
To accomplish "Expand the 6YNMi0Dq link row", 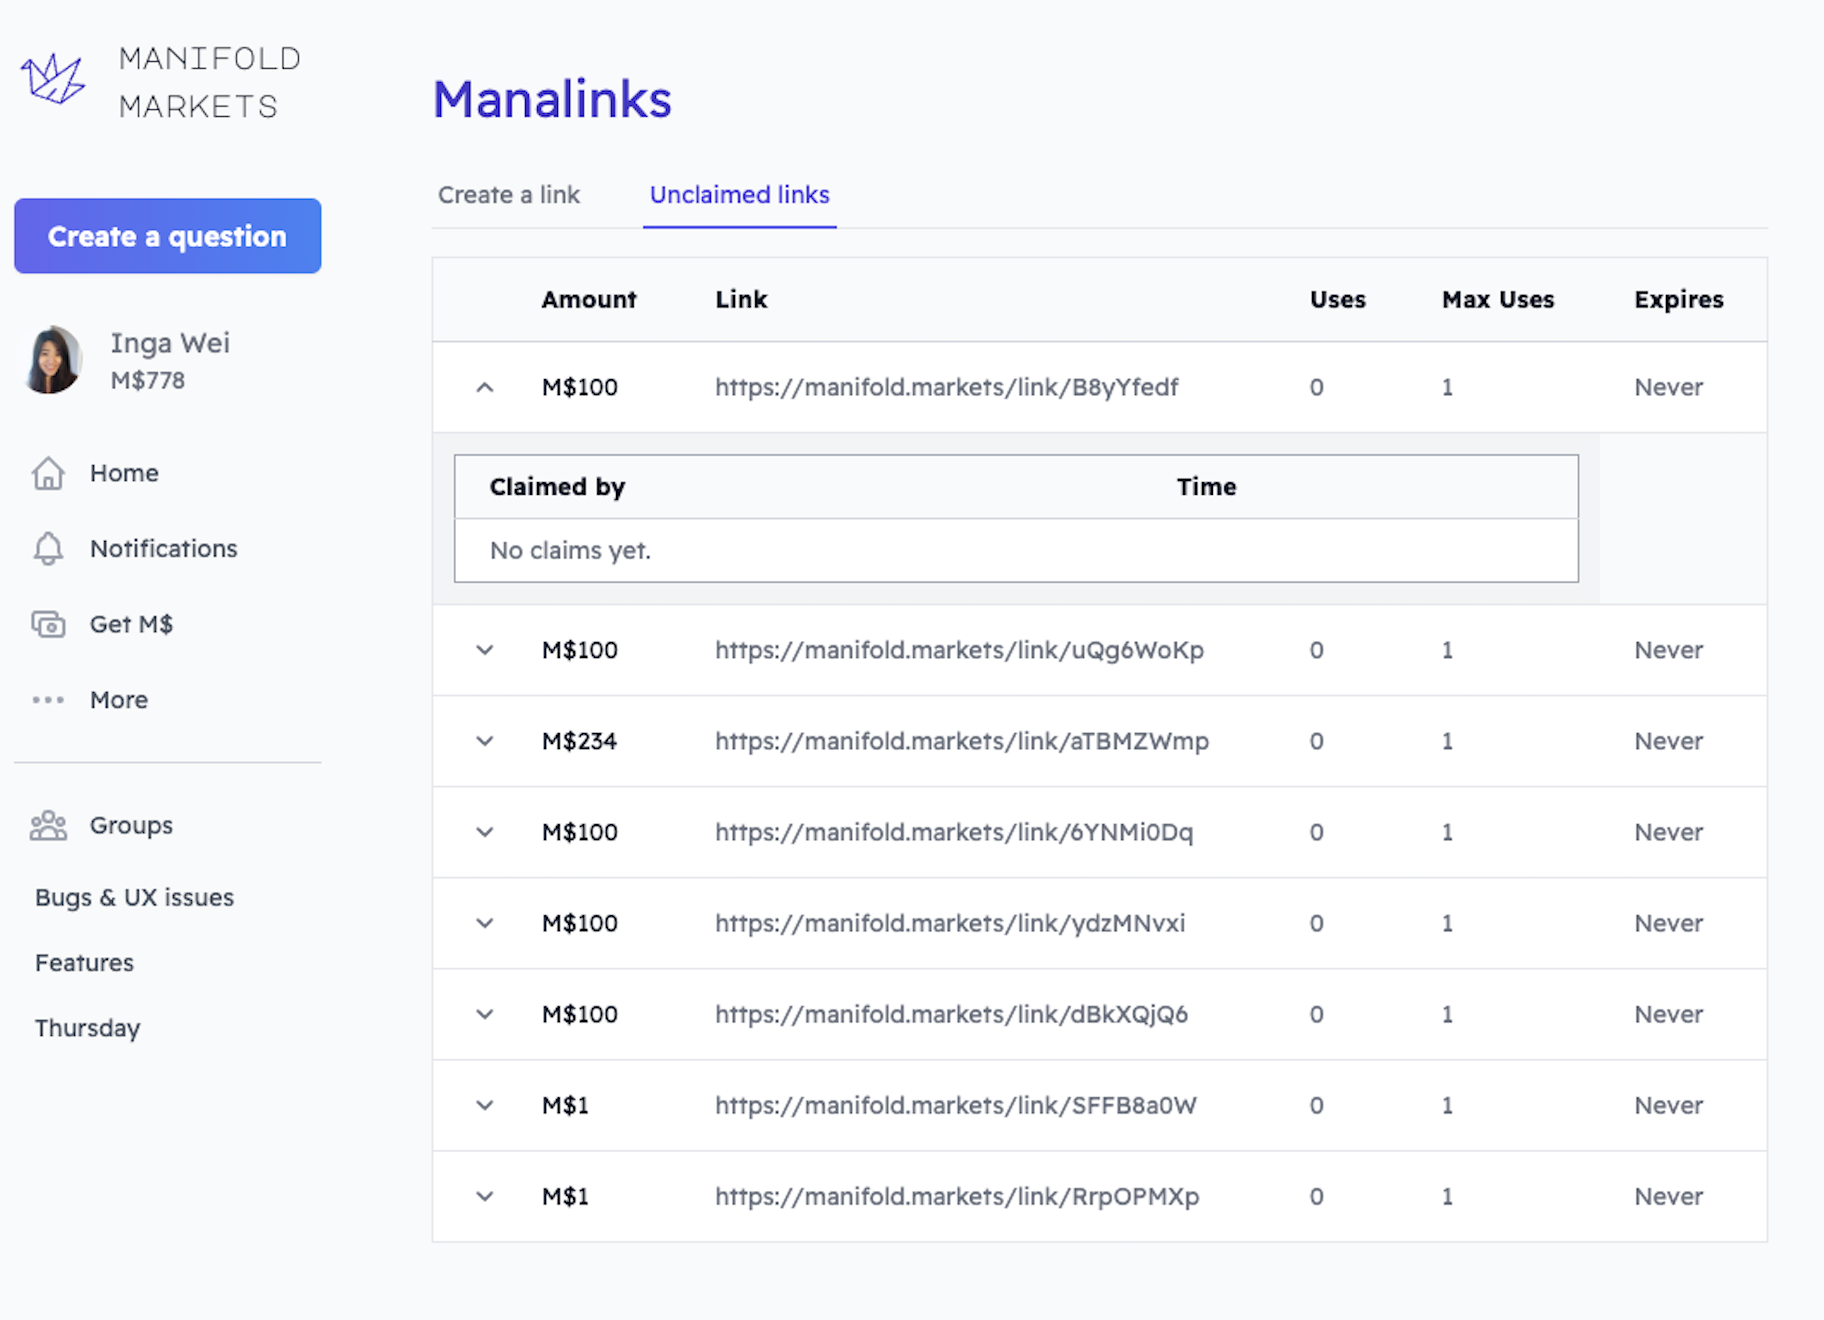I will (x=485, y=832).
